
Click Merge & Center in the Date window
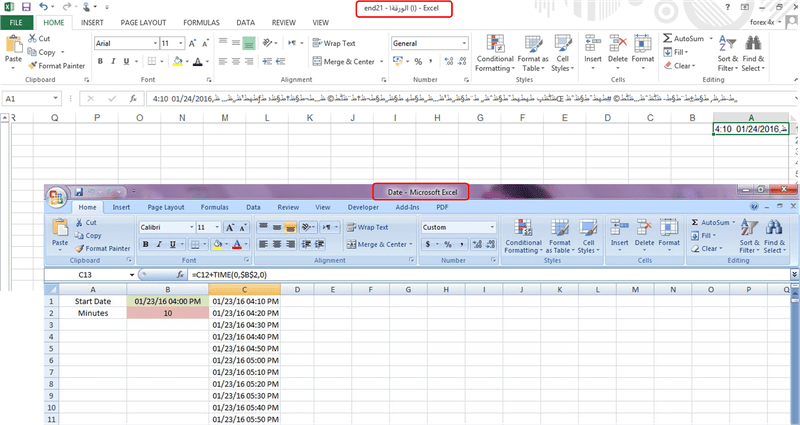(382, 244)
